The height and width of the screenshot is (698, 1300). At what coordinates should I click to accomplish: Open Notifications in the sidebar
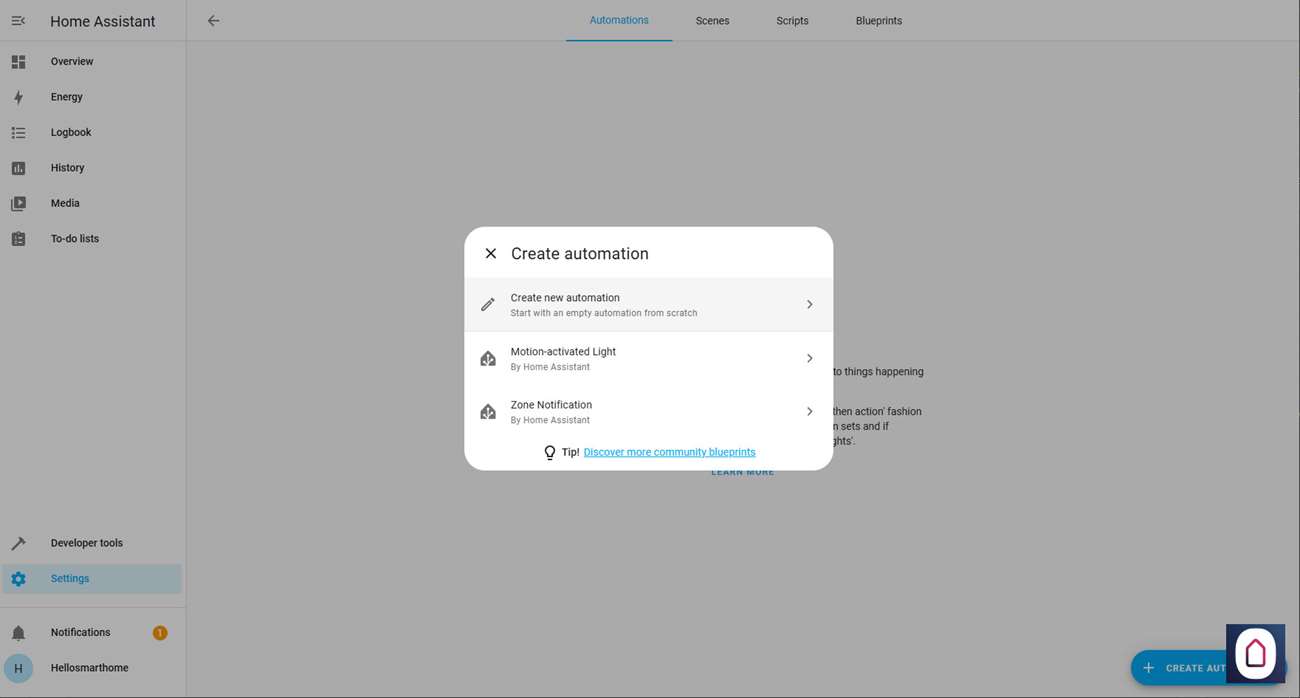pos(92,633)
